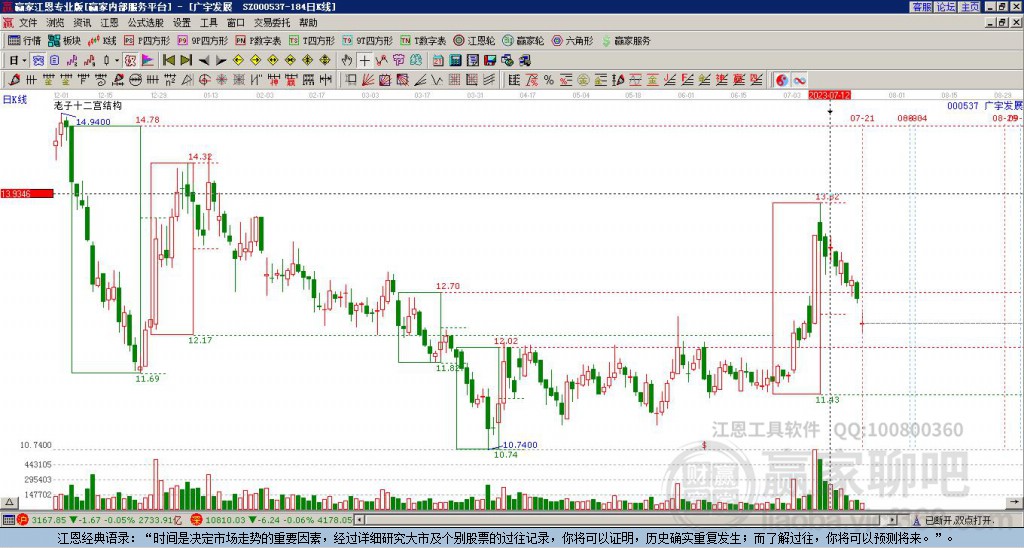
Task: Open the candlestick style dropdown arrow
Action: click(116, 61)
